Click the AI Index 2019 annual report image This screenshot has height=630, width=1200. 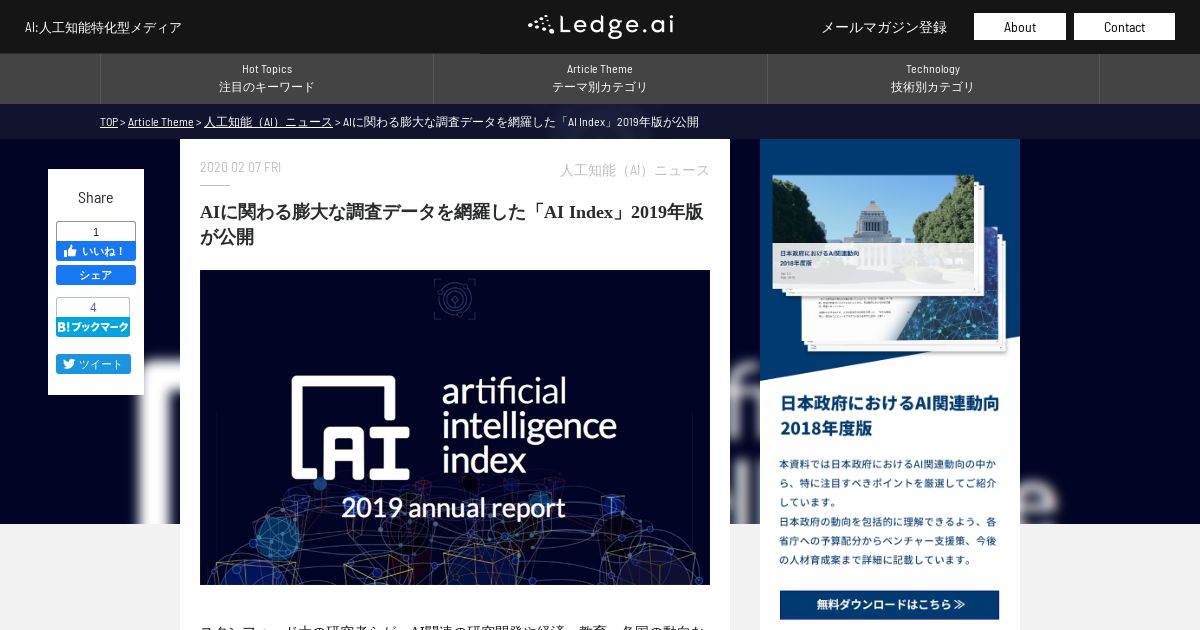click(455, 427)
